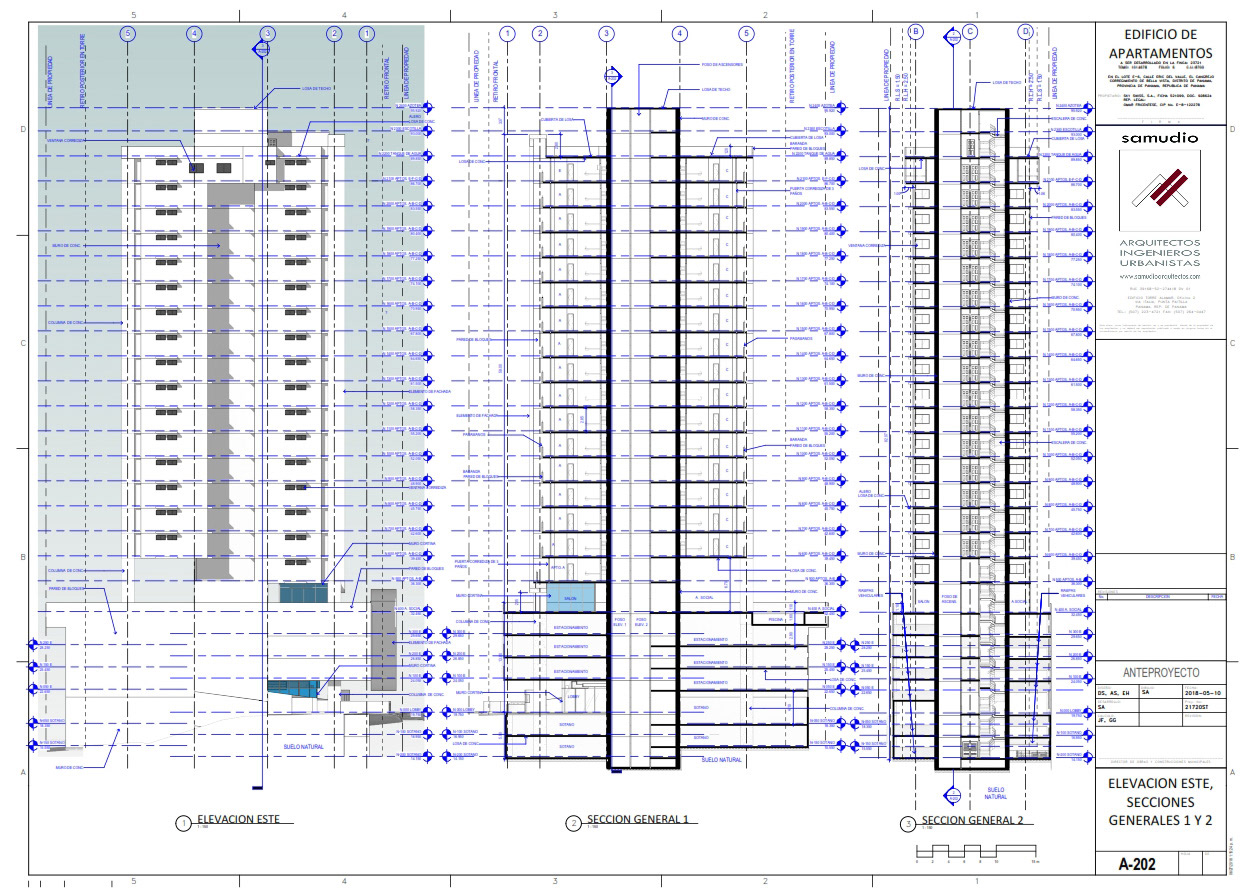The height and width of the screenshot is (896, 1257).
Task: Select the Lobby label in Seccion General 1
Action: [573, 697]
